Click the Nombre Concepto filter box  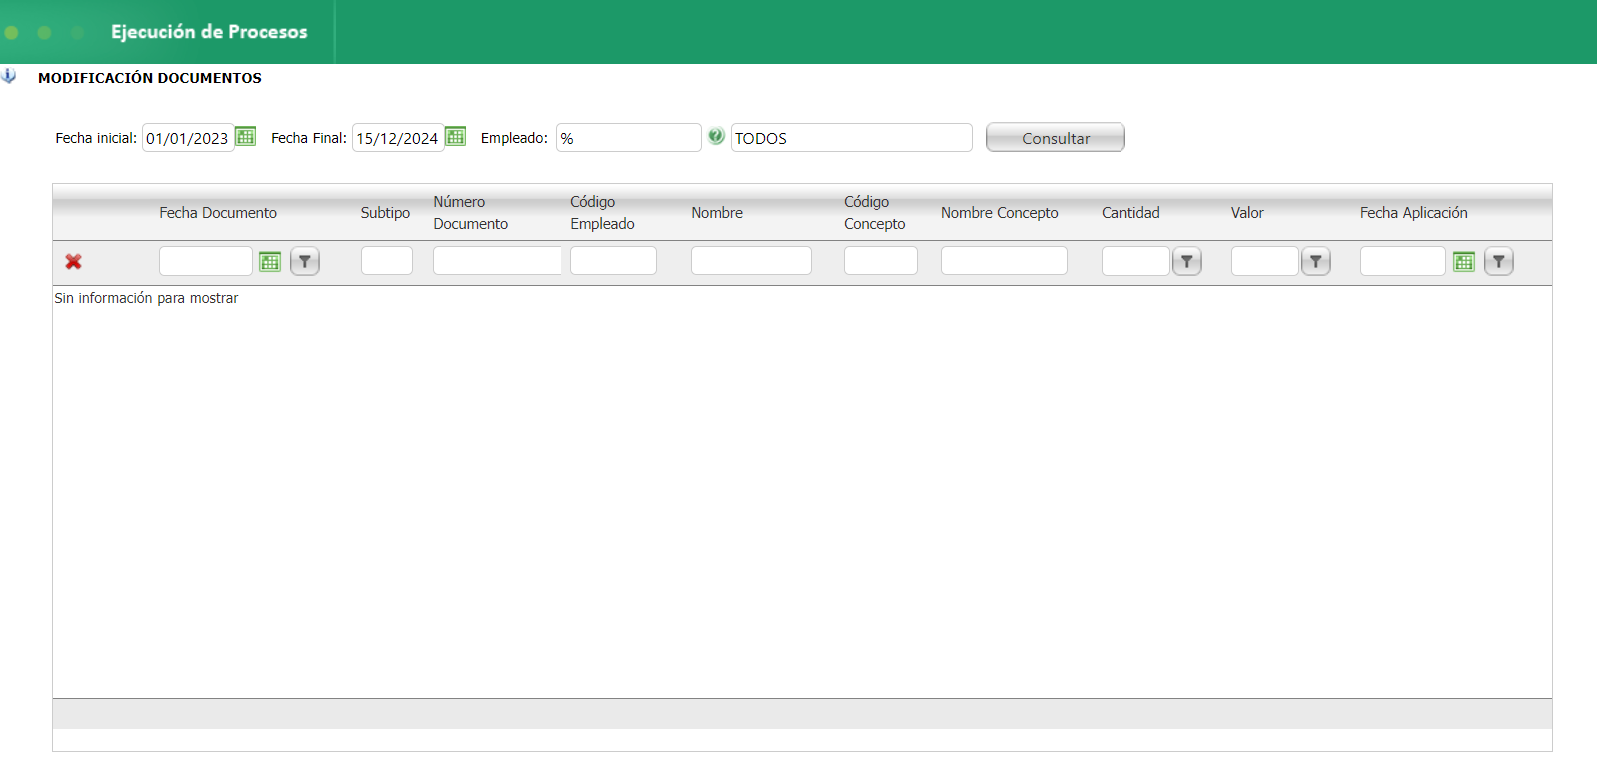point(1004,261)
